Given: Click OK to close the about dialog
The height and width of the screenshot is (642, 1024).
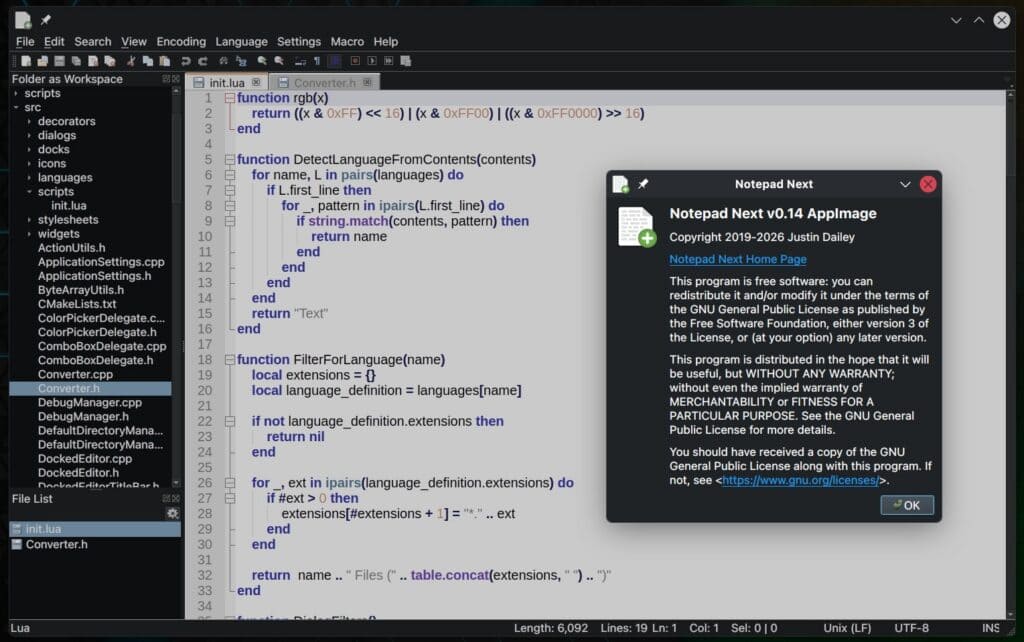Looking at the screenshot, I should coord(906,505).
